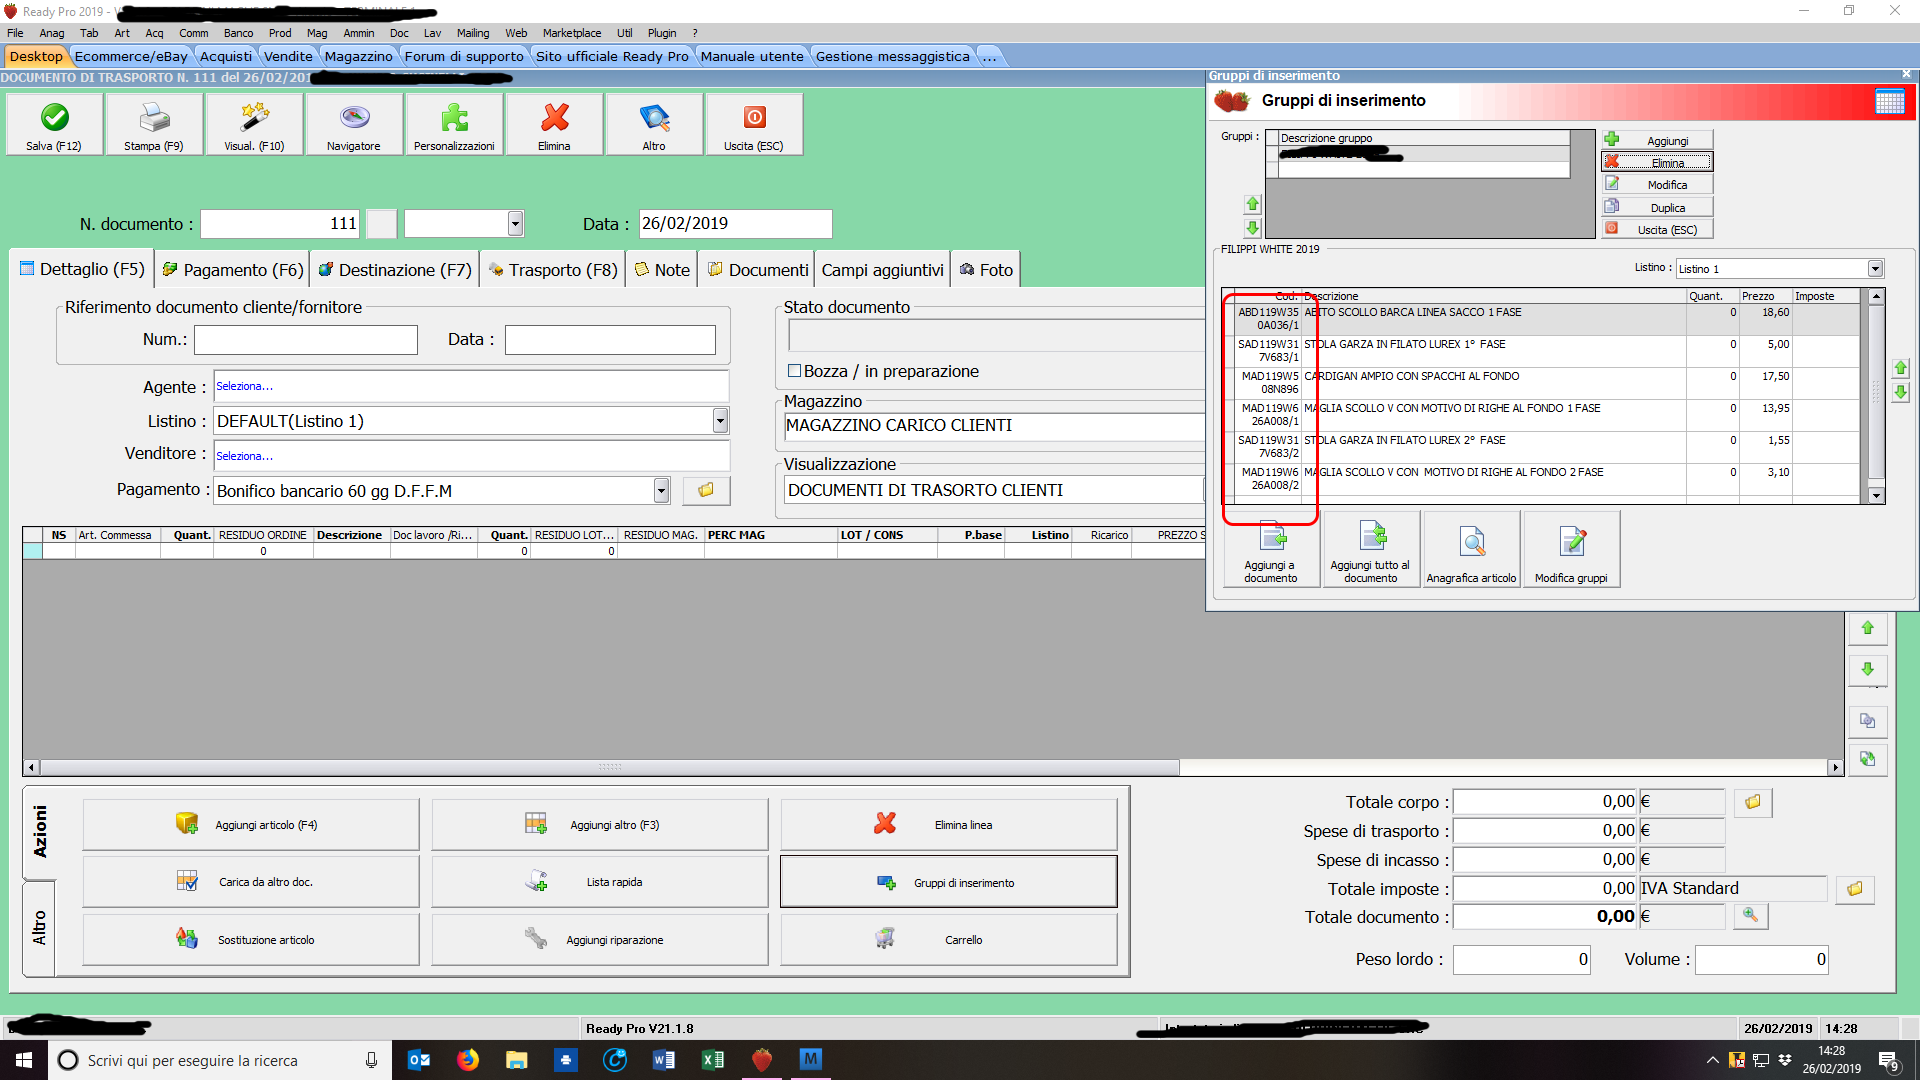Delete group with Elimina in Gruppi panel

[x=1657, y=162]
